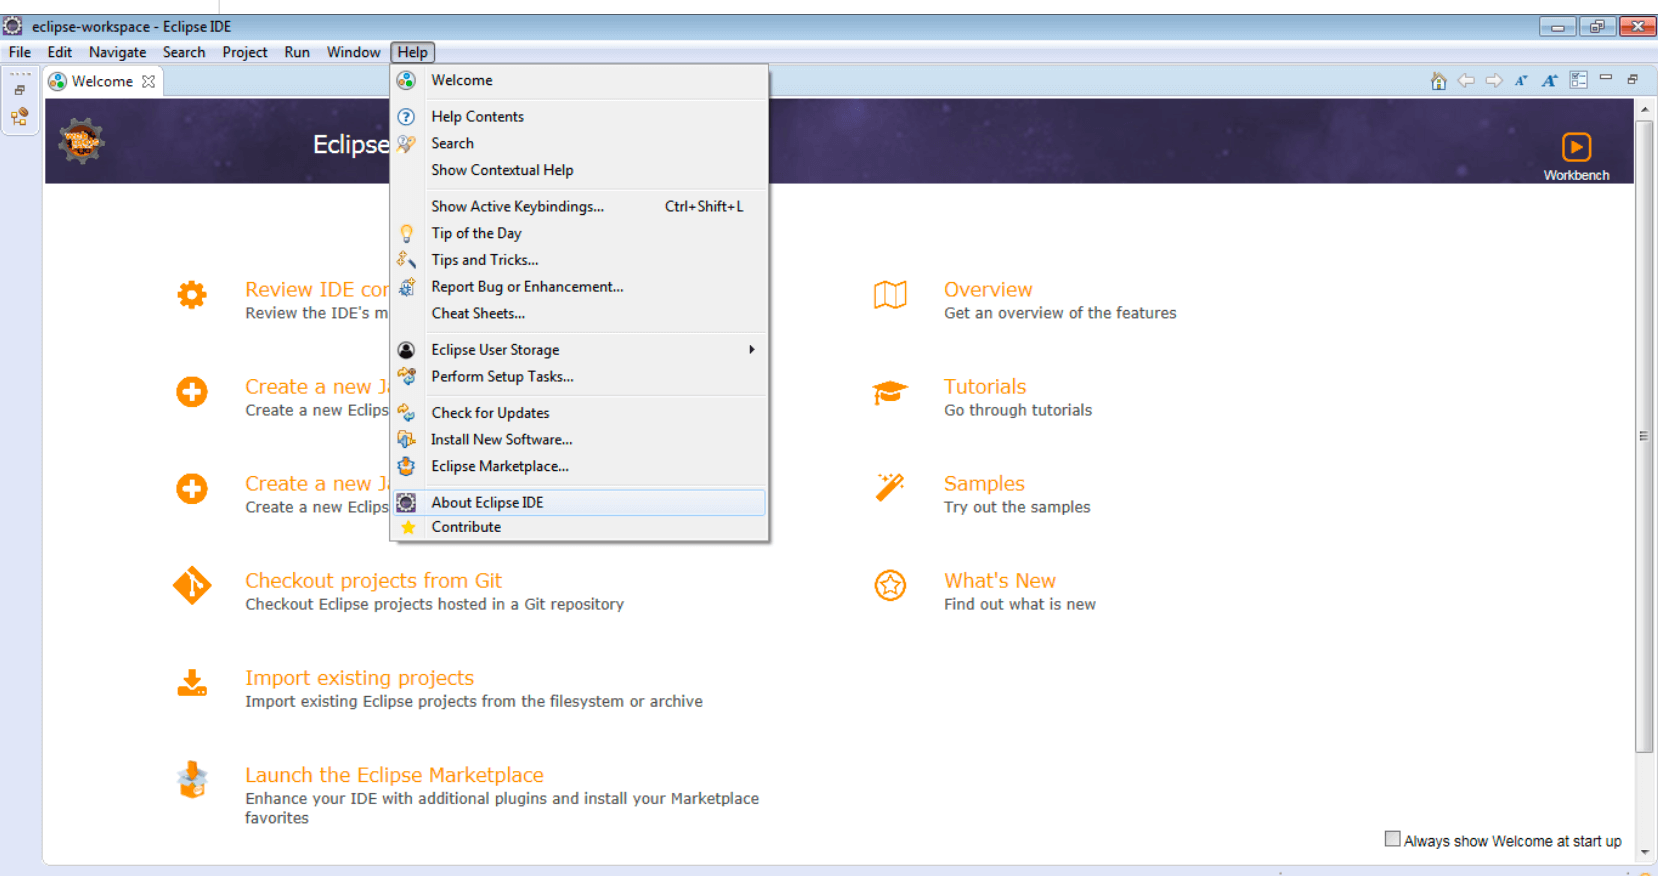This screenshot has width=1658, height=876.
Task: Click the Import existing projects download icon
Action: [x=192, y=683]
